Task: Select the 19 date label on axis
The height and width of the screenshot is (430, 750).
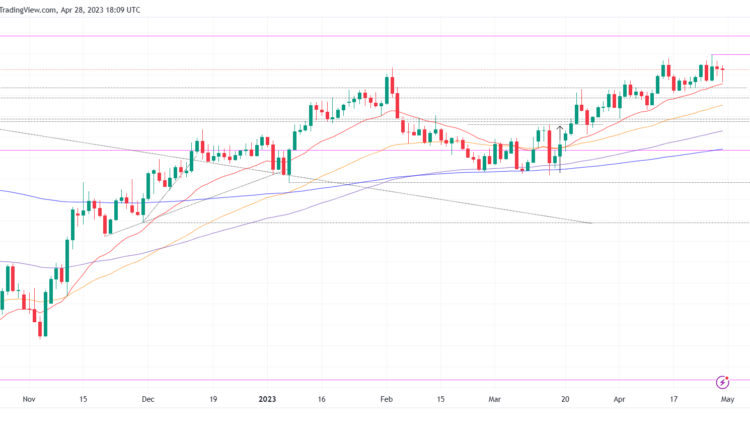Action: (x=213, y=399)
